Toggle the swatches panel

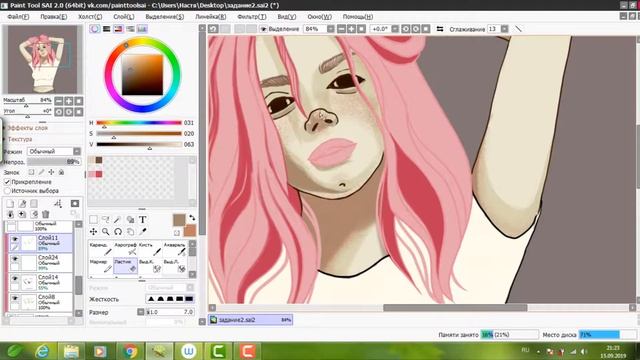point(142,29)
